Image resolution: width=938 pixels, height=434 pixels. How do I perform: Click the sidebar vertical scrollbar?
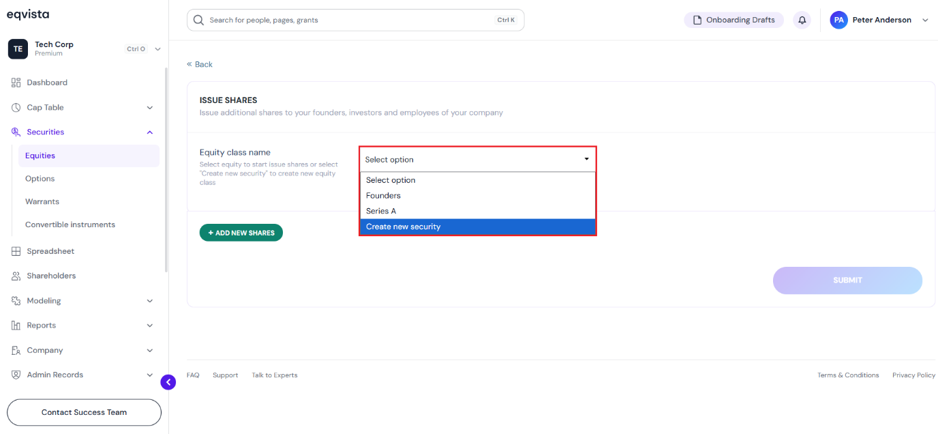coord(166,171)
